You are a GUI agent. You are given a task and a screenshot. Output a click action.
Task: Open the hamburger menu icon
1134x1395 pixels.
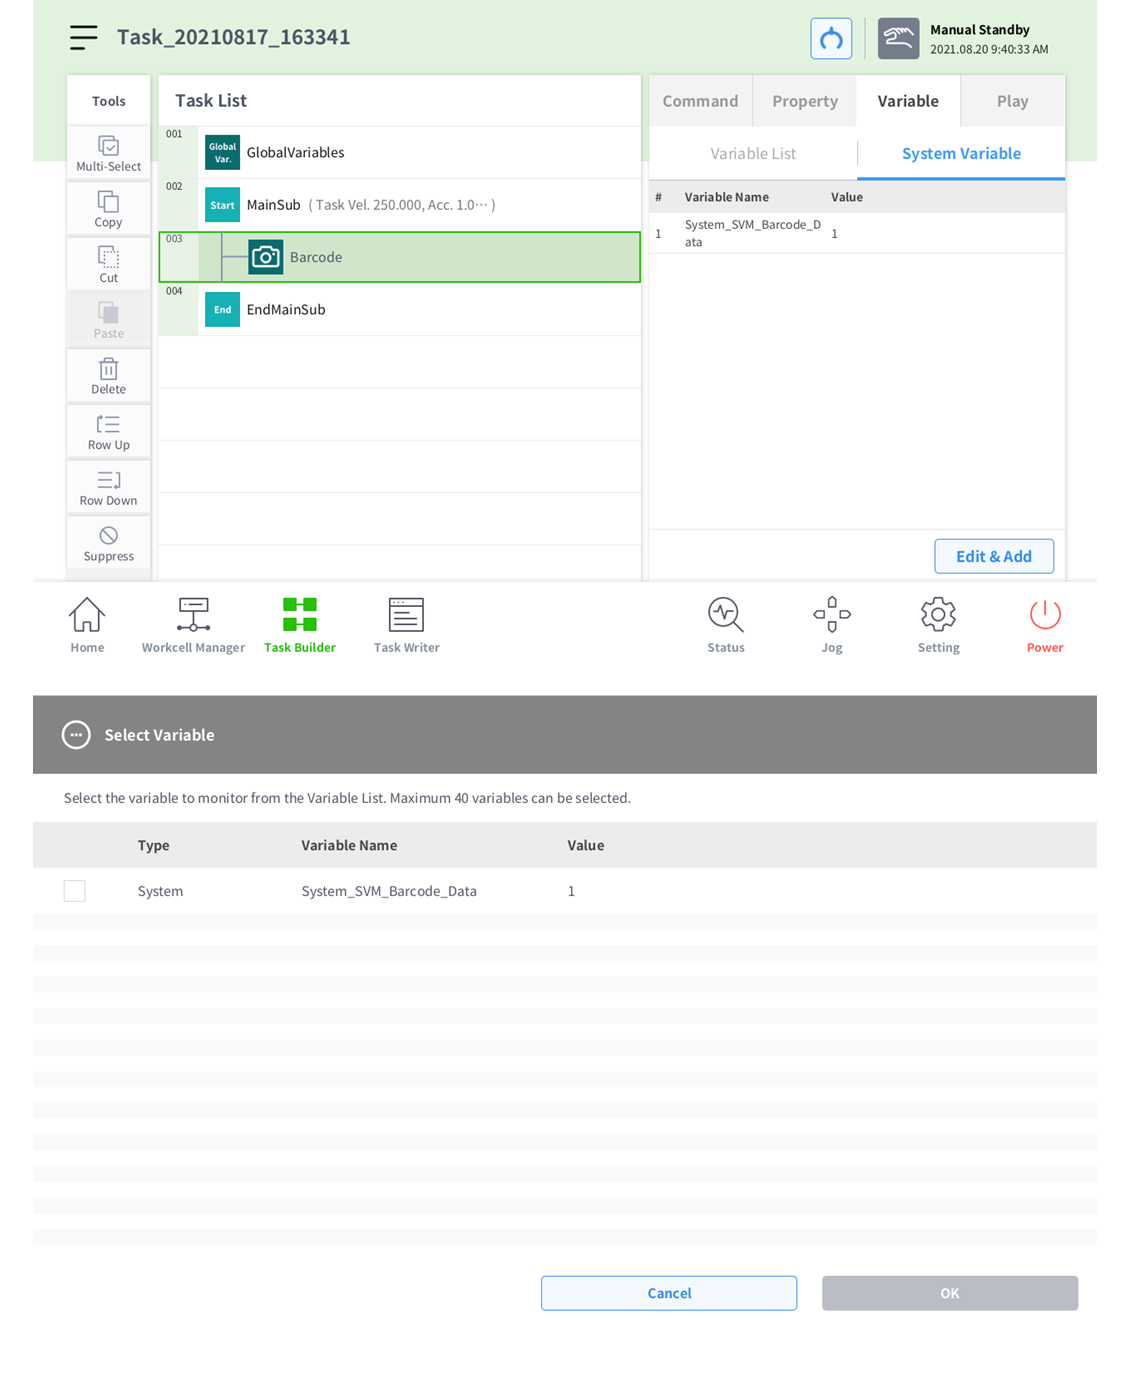pos(84,38)
